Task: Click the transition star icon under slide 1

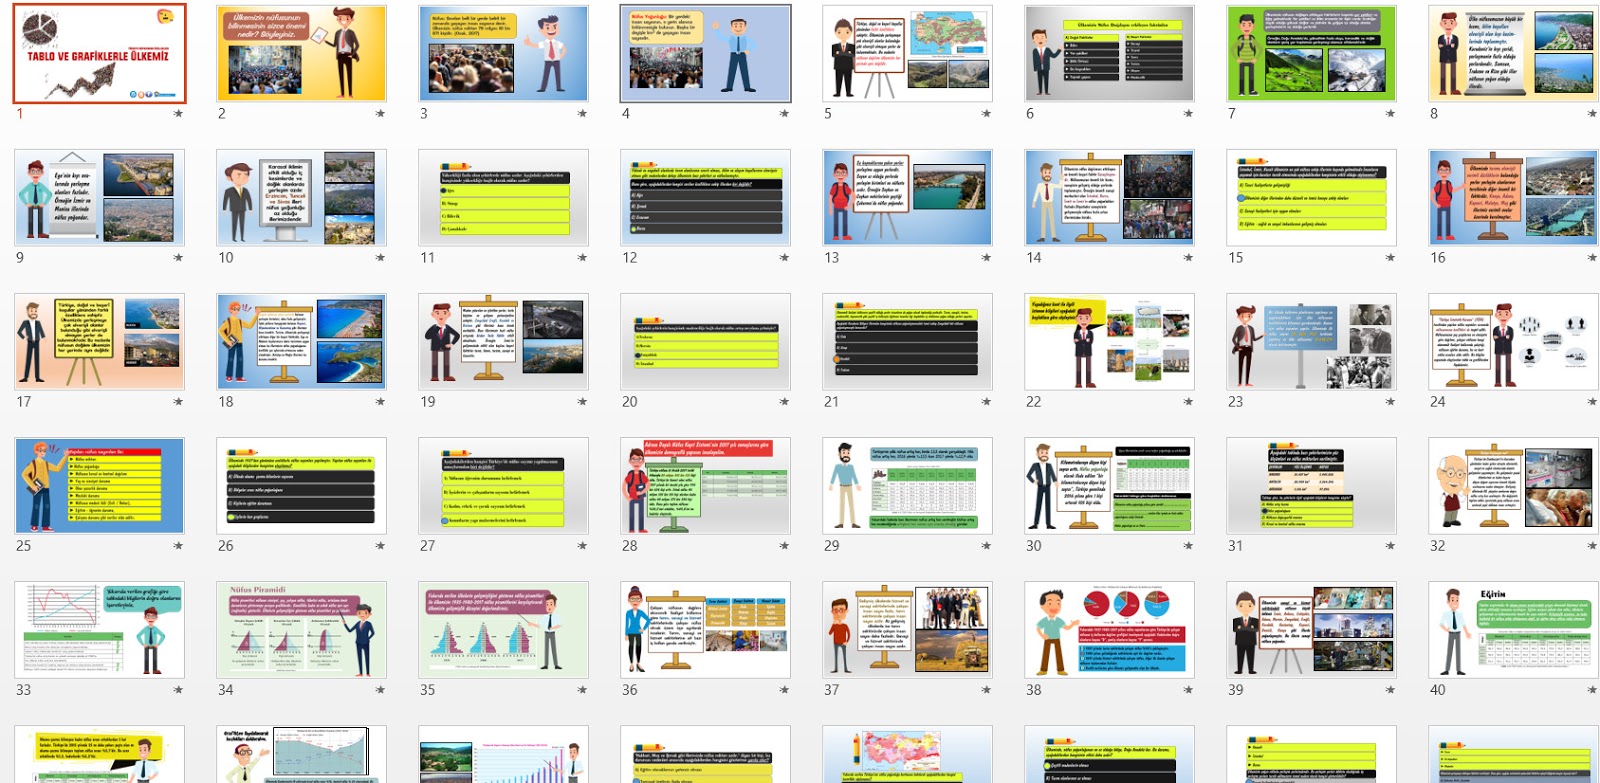Action: [x=178, y=114]
